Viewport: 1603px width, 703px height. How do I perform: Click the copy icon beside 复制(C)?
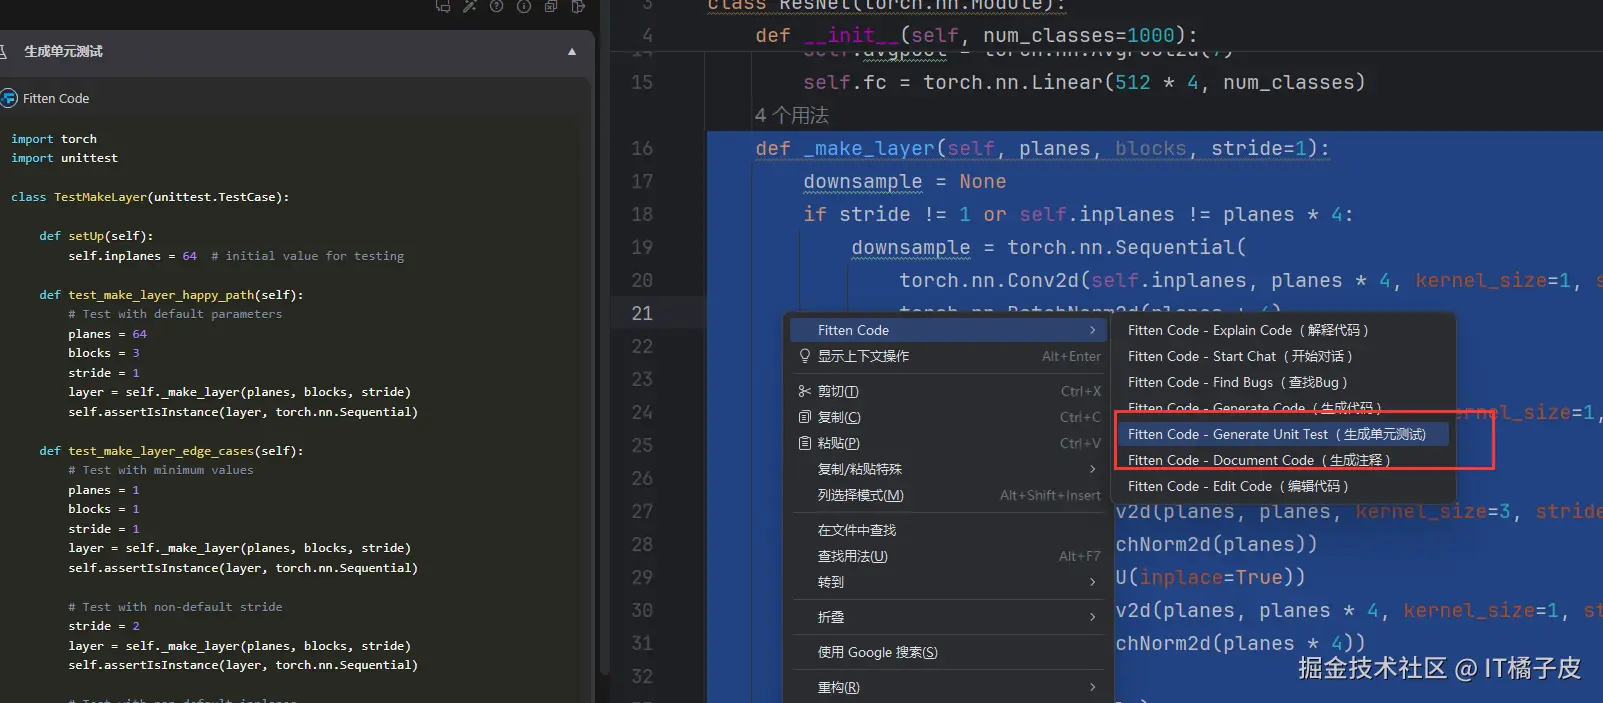coord(805,417)
